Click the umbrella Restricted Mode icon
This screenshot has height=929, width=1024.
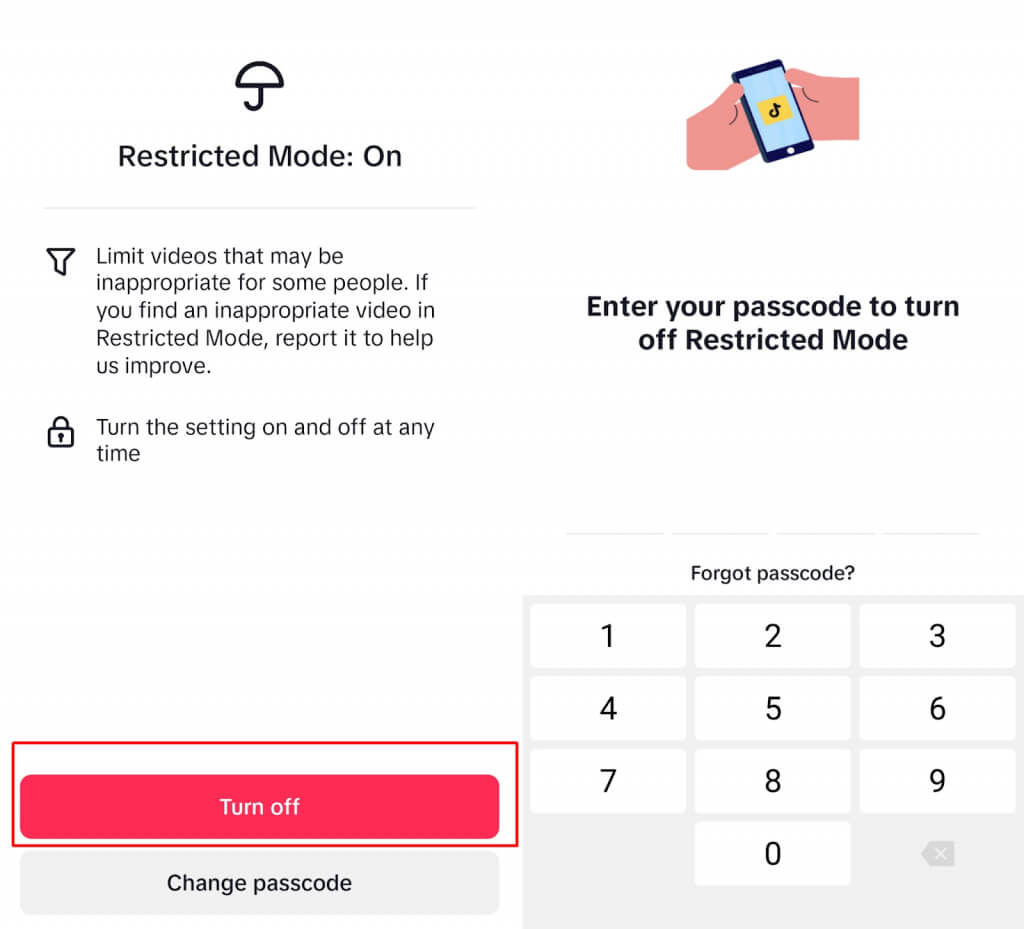click(259, 87)
